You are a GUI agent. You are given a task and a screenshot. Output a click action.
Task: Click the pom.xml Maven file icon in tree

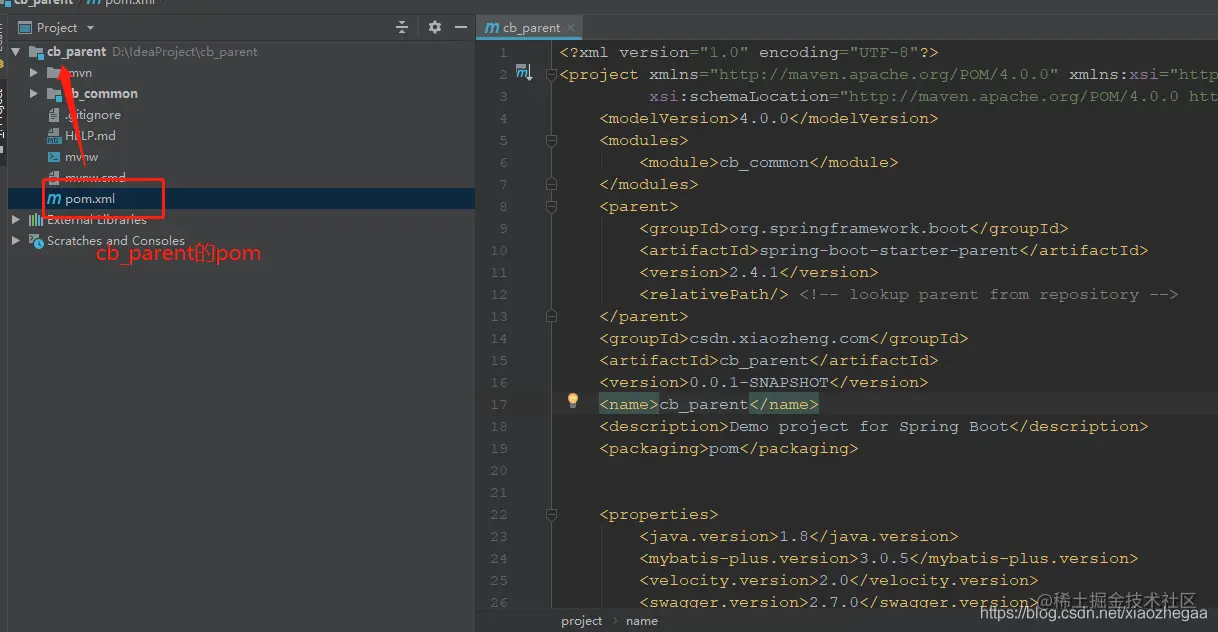55,199
